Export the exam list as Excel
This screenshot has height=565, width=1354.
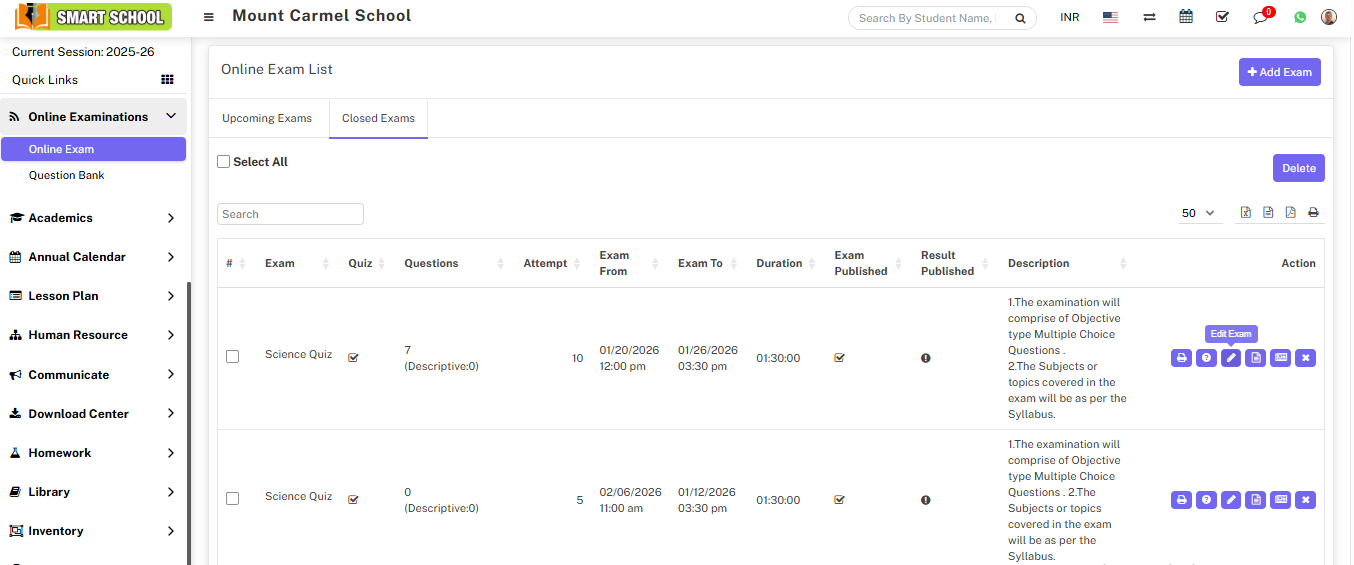(1246, 212)
